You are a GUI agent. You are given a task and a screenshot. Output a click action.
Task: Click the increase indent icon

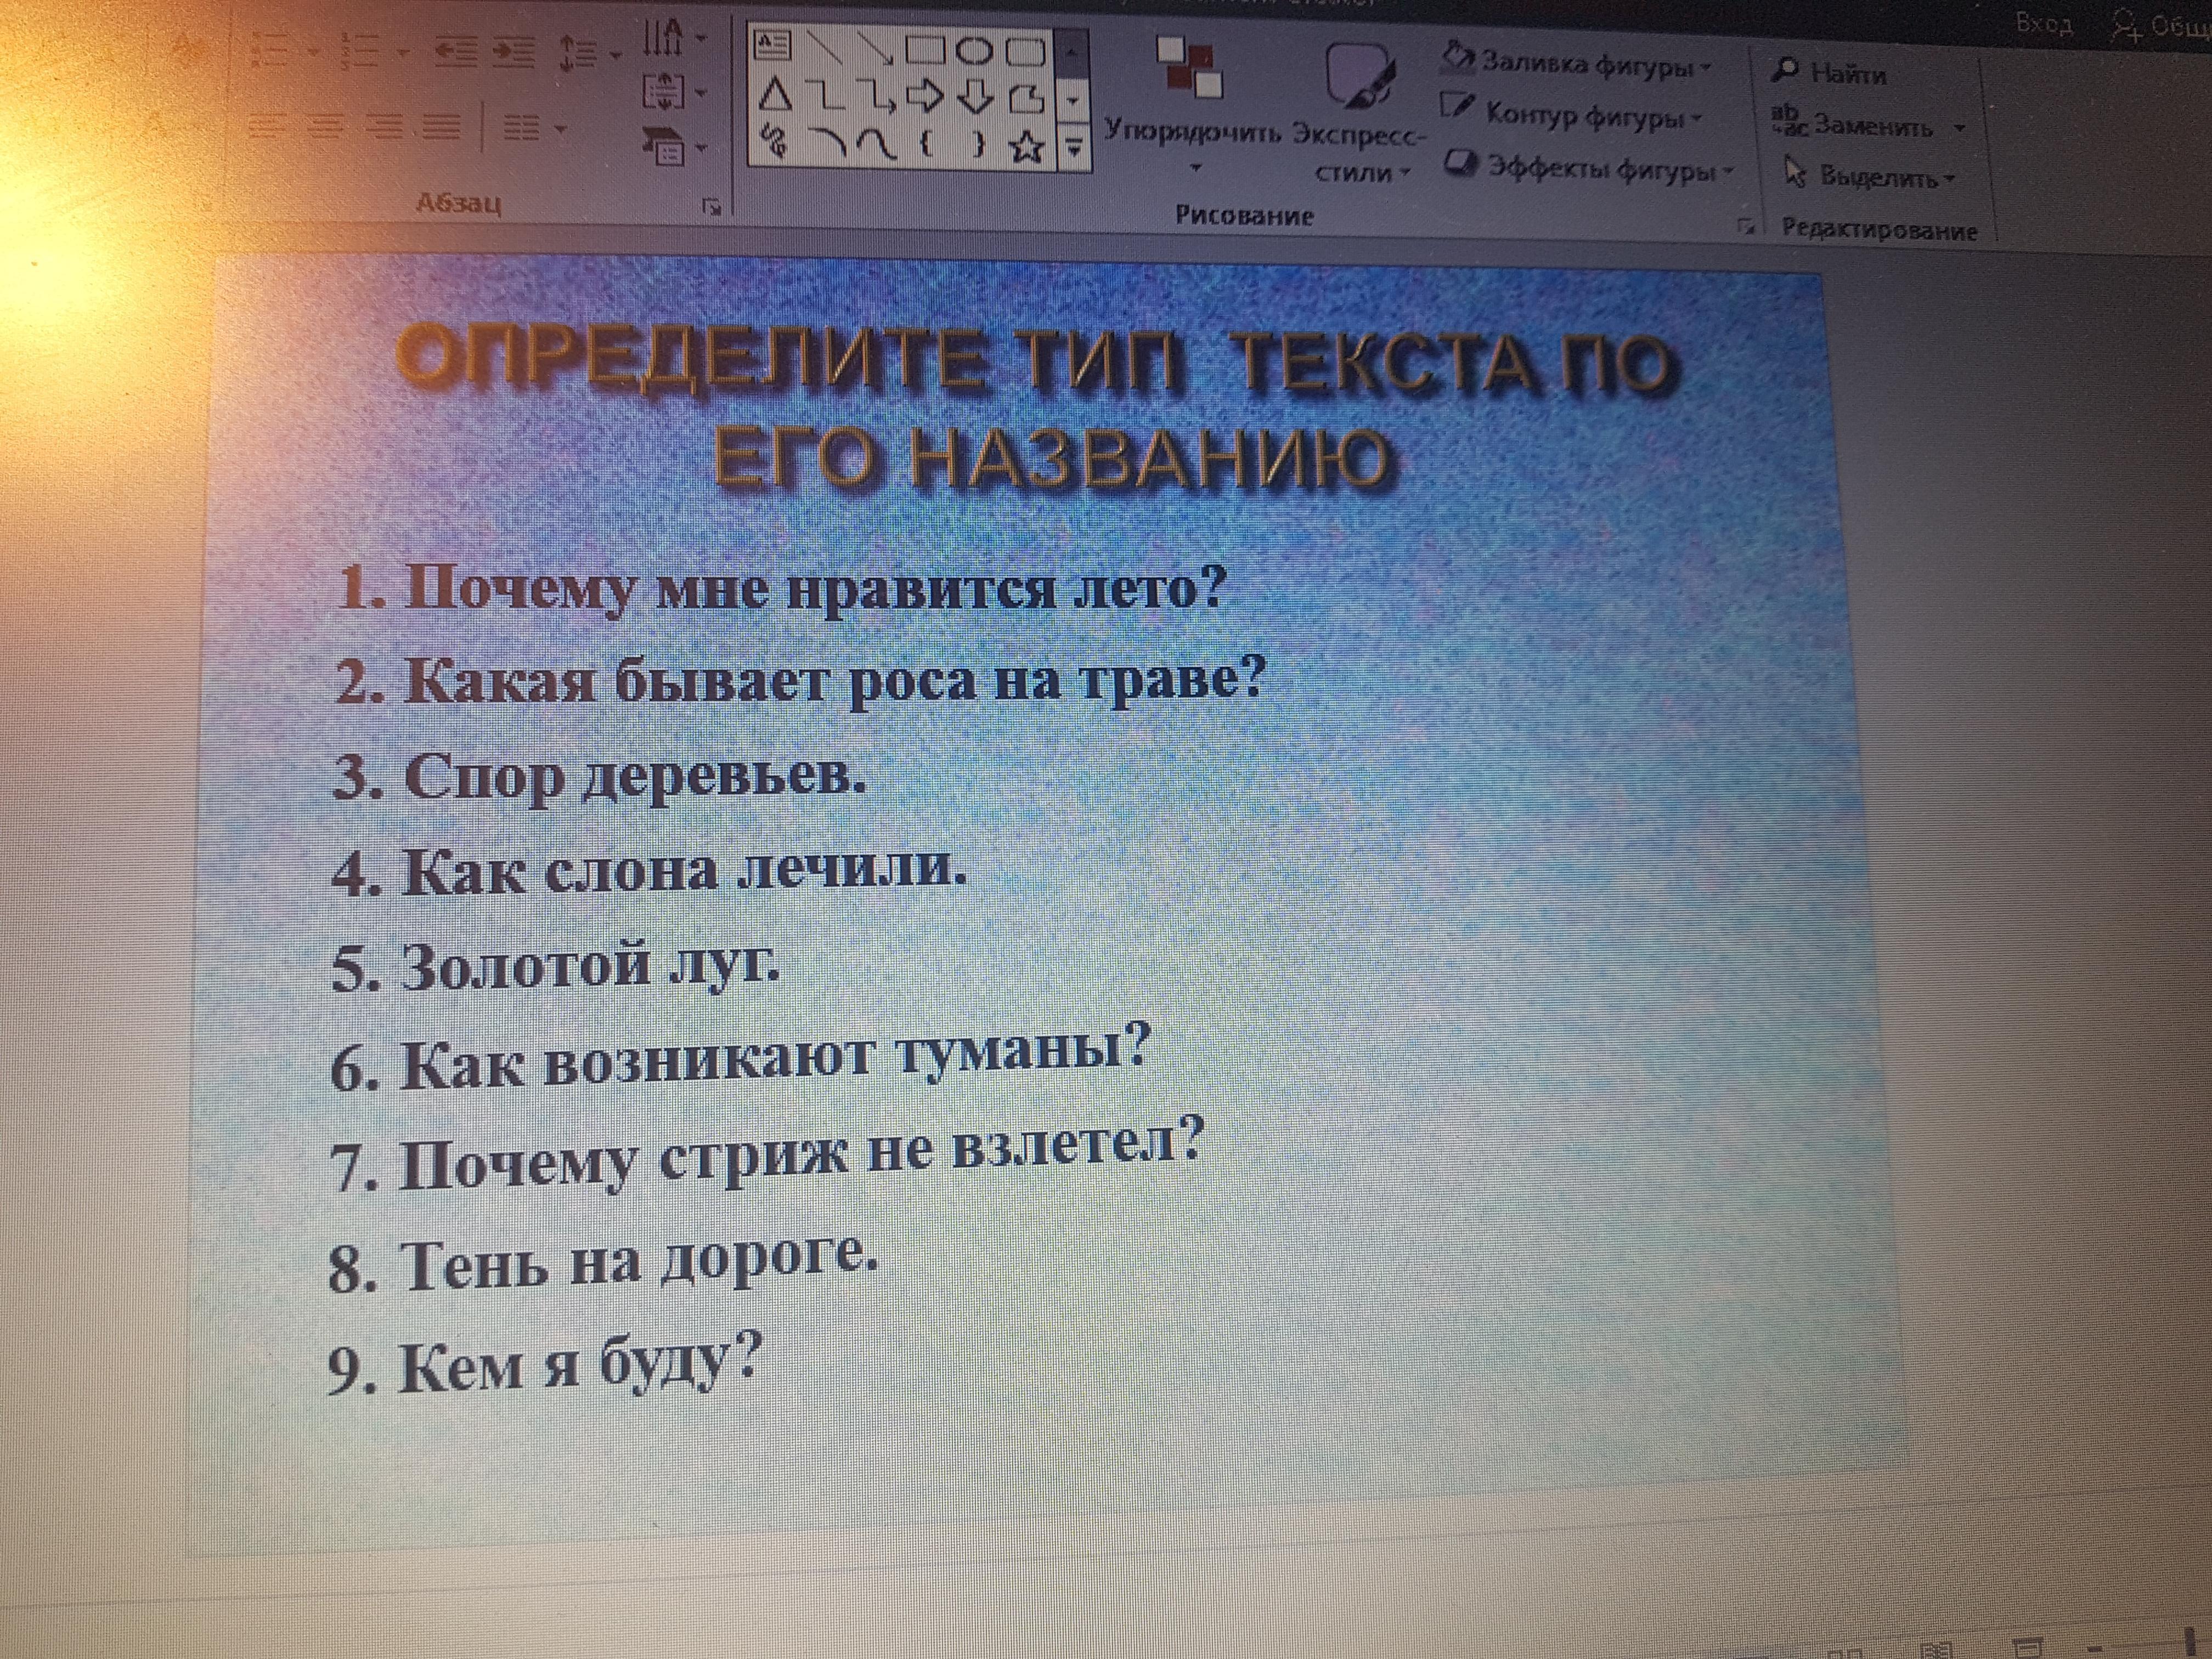514,52
